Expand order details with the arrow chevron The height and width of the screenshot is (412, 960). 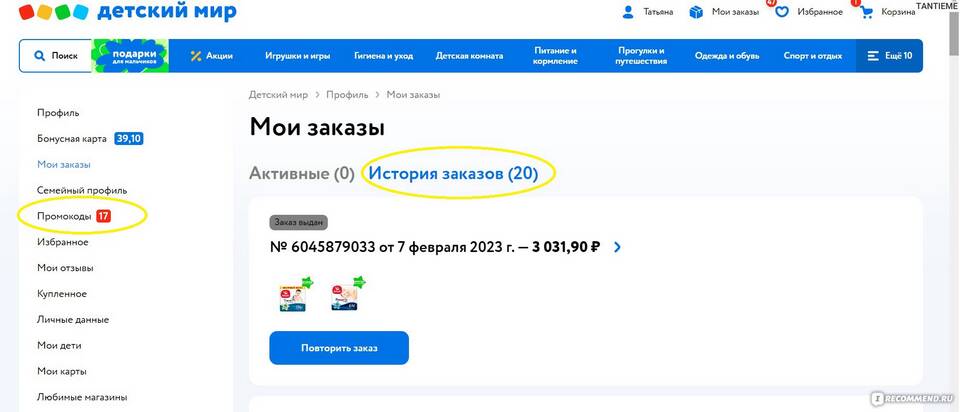pyautogui.click(x=617, y=247)
